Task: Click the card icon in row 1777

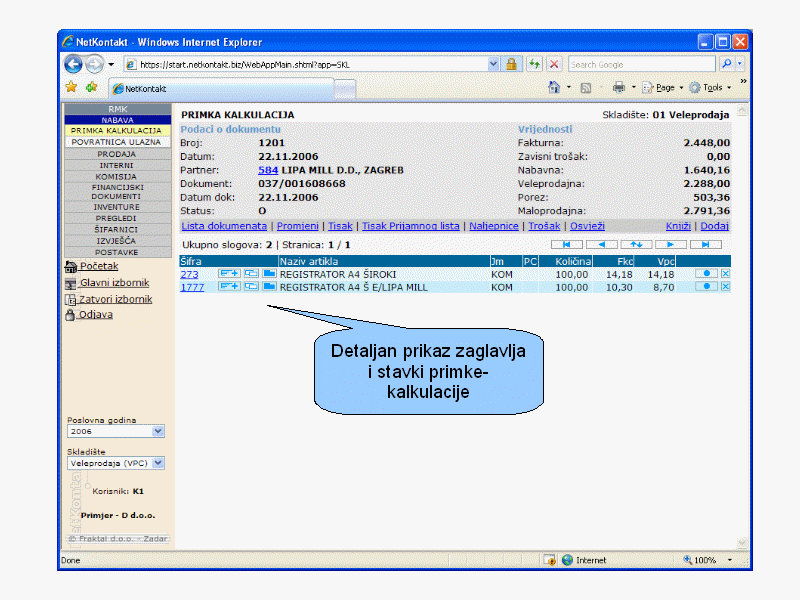Action: pos(251,286)
